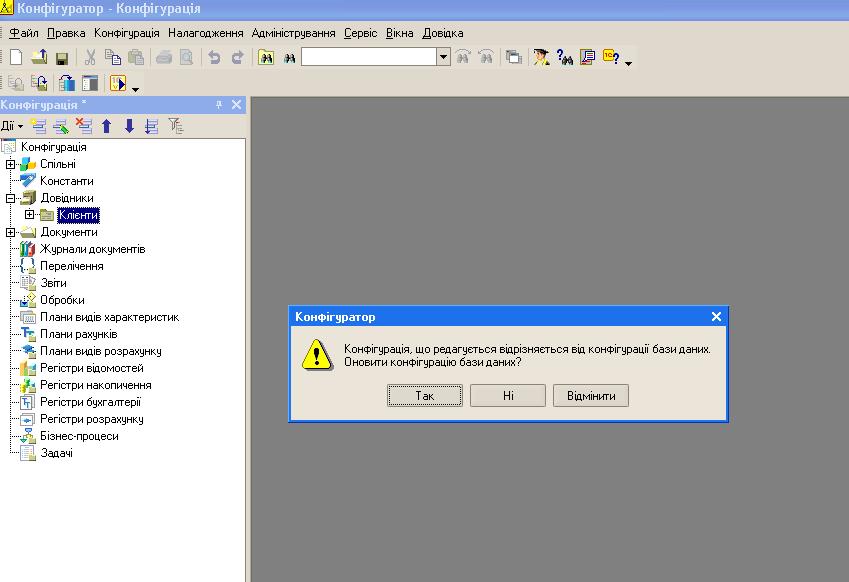Viewport: 849px width, 582px height.
Task: Select the Регістри накопичення tree item
Action: click(x=95, y=385)
